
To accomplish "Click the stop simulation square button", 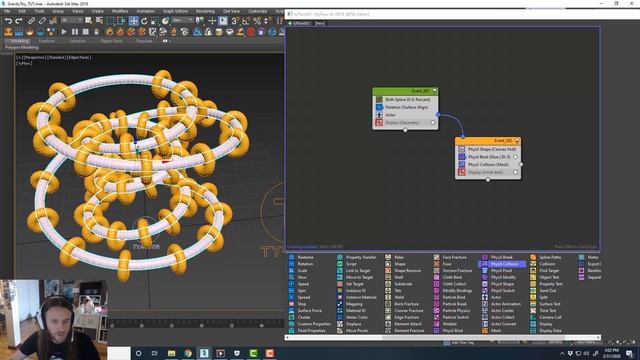I will pos(85,31).
